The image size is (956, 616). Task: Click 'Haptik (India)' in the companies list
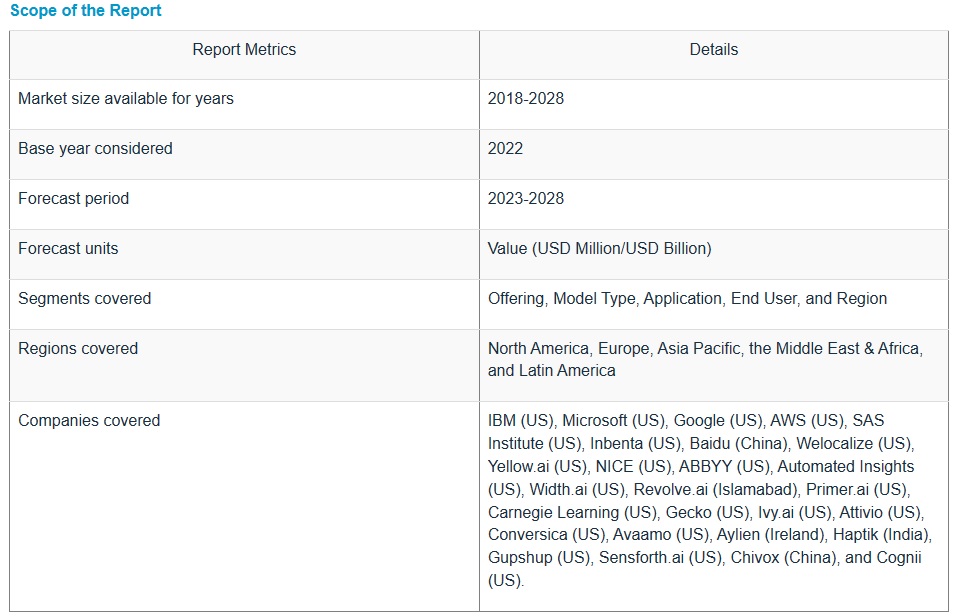[883, 534]
